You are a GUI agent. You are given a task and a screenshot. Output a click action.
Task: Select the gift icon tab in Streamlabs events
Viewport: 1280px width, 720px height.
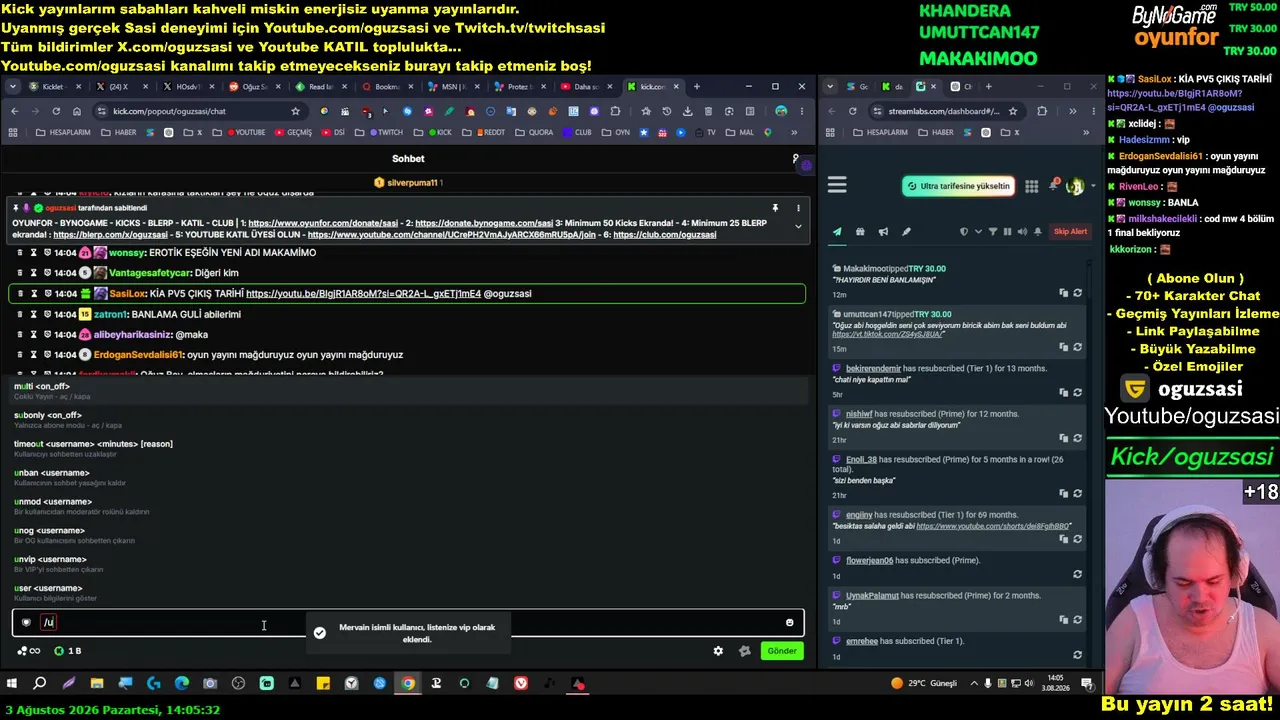coord(860,232)
